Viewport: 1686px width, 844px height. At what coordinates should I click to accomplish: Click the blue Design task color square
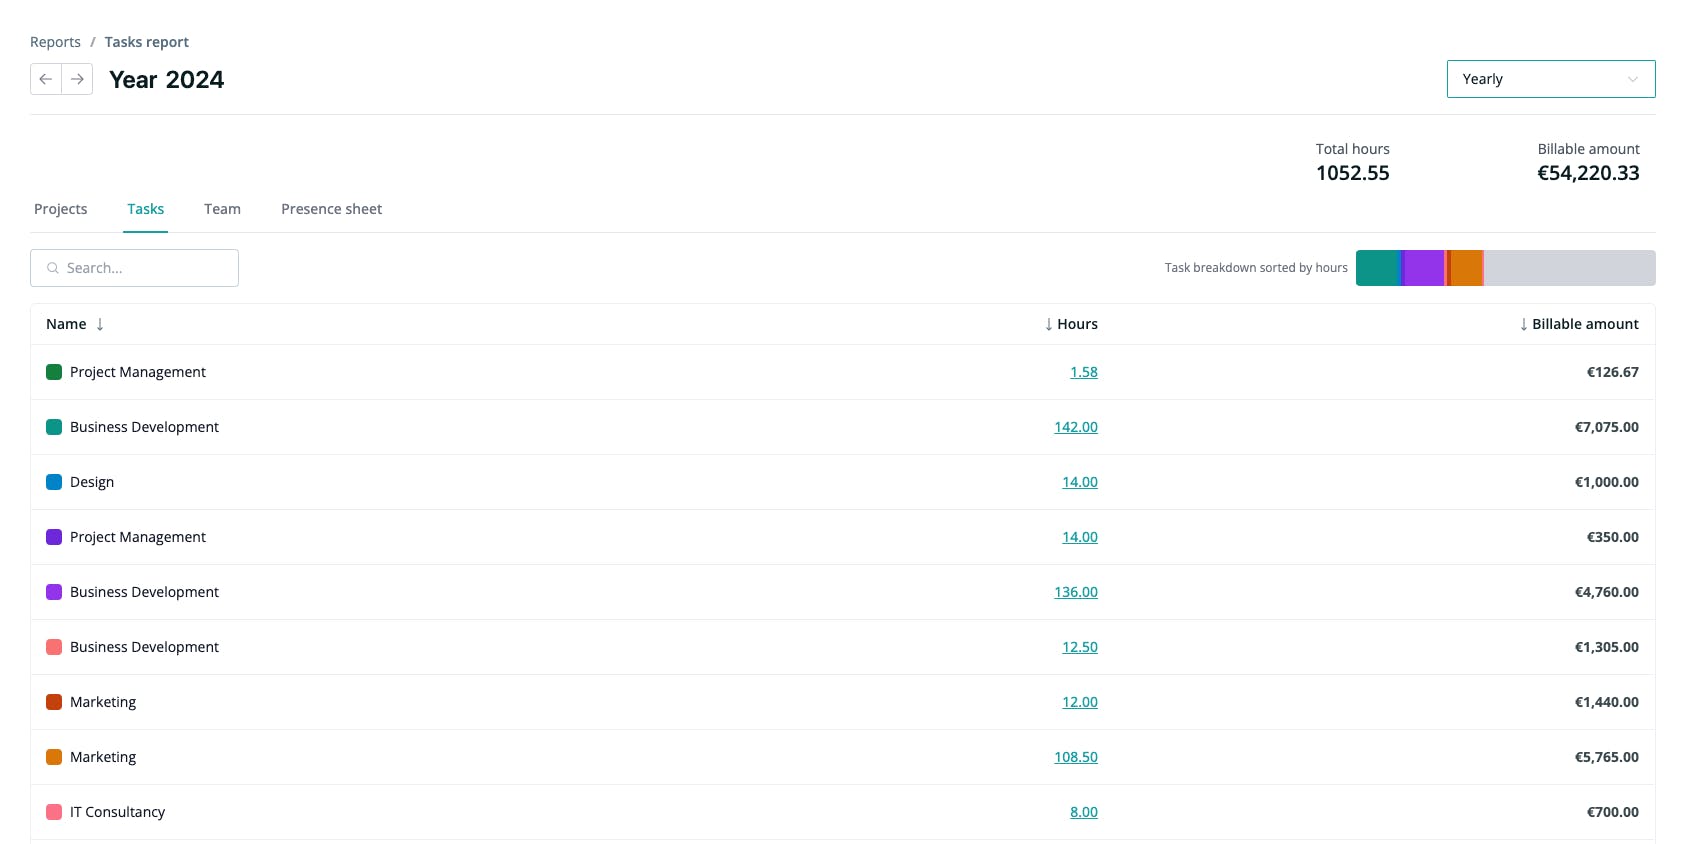click(54, 482)
